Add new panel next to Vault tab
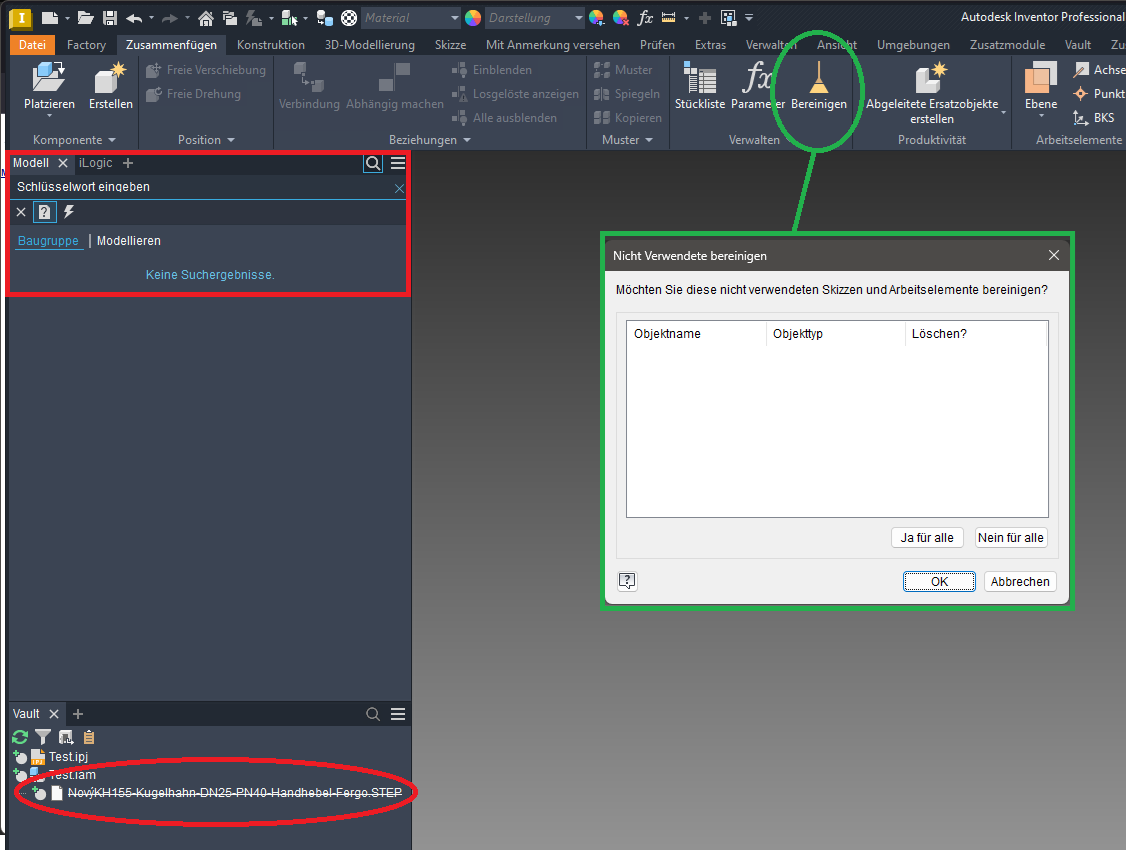The image size is (1126, 850). click(x=78, y=714)
